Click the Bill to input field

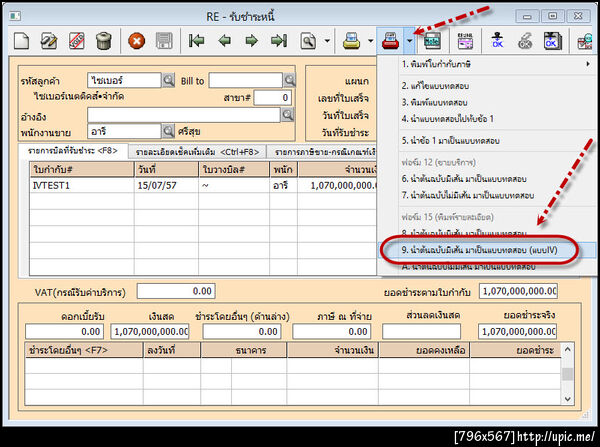pyautogui.click(x=246, y=80)
